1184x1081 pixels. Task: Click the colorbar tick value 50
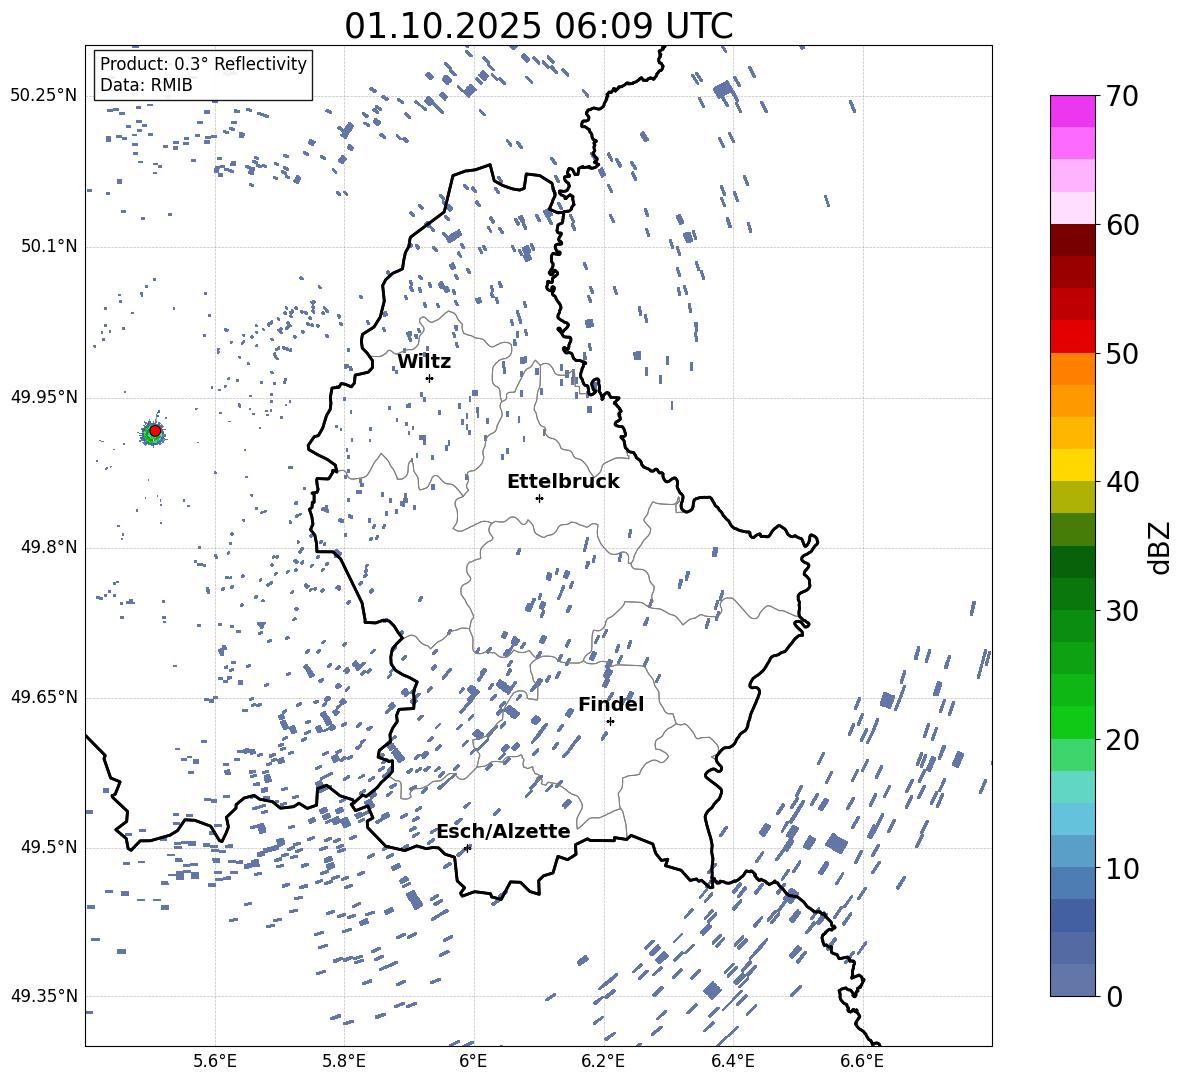[1121, 354]
